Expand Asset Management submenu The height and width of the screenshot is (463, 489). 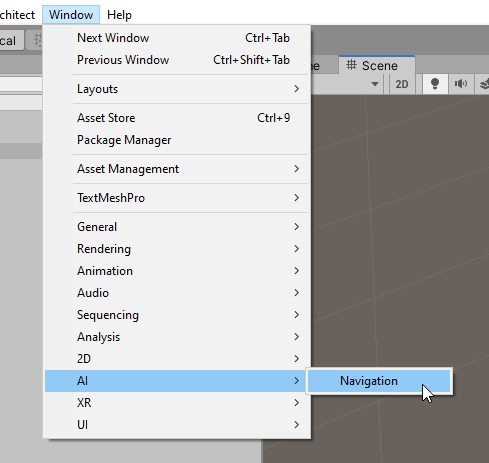(177, 169)
